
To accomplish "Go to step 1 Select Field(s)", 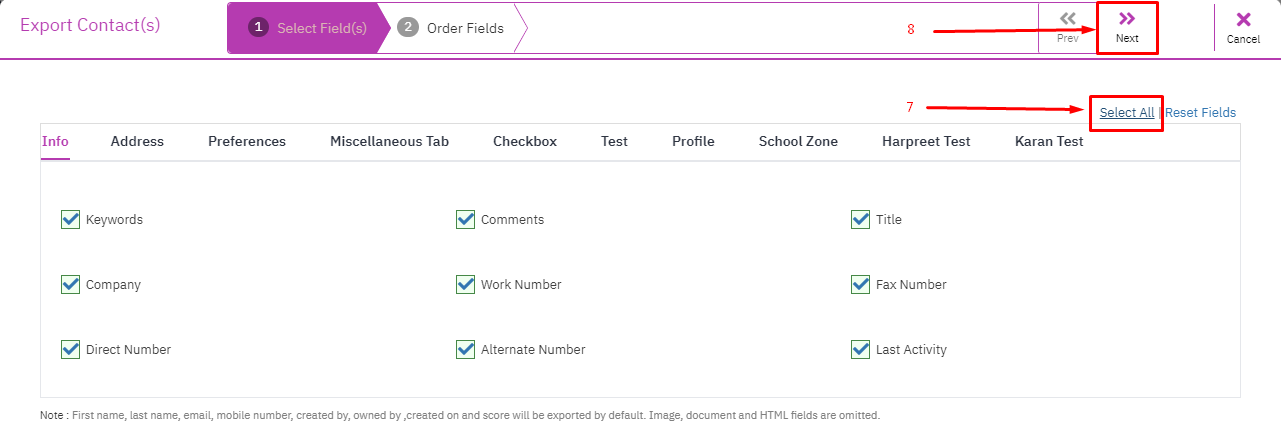I will pos(308,28).
